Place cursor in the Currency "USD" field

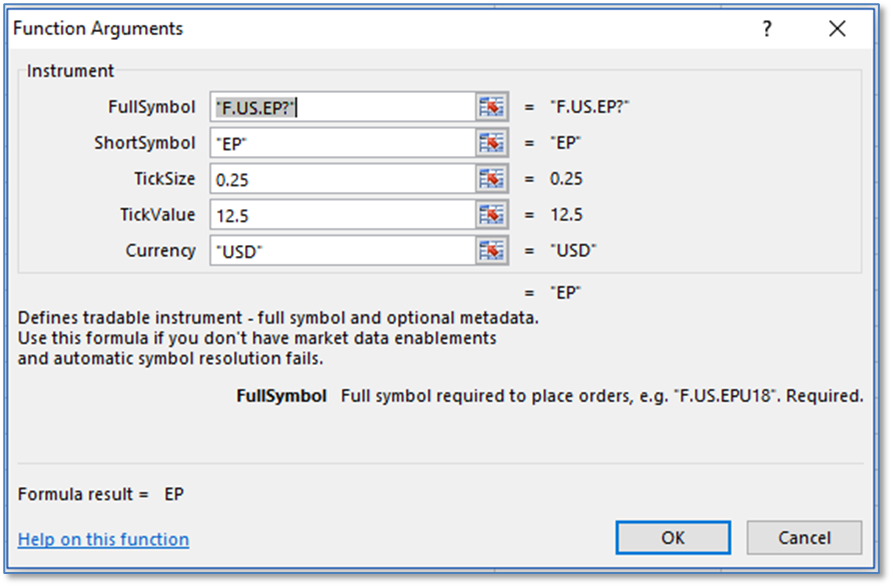(342, 251)
